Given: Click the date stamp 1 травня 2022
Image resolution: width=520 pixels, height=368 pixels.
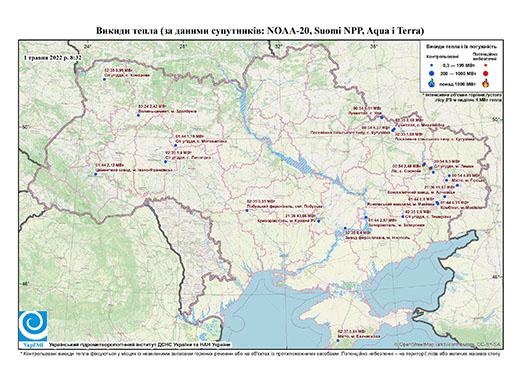Looking at the screenshot, I should click(53, 57).
